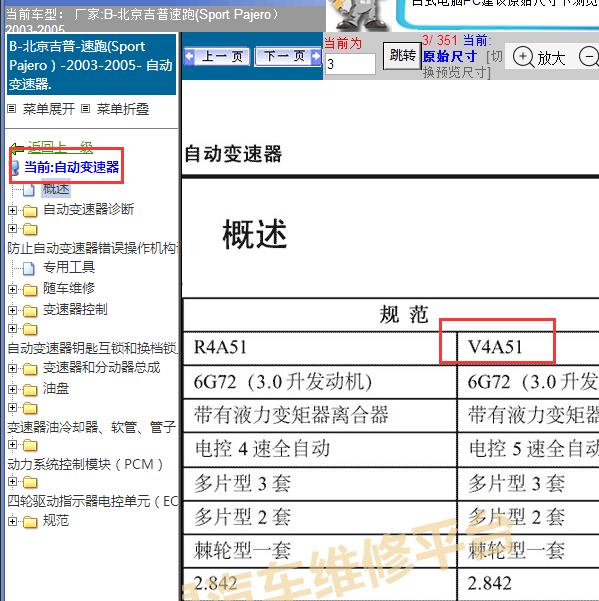The height and width of the screenshot is (601, 599).
Task: Click the 原始尺寸 link
Action: pyautogui.click(x=450, y=56)
